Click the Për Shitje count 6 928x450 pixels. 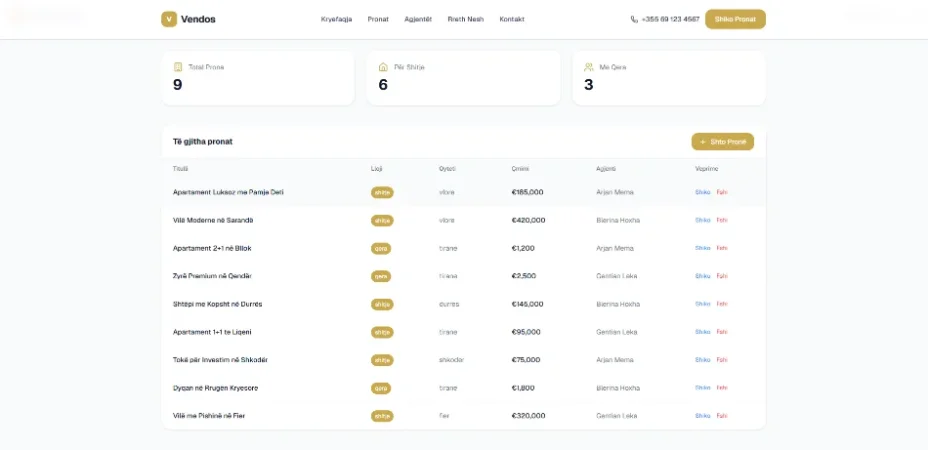(383, 85)
